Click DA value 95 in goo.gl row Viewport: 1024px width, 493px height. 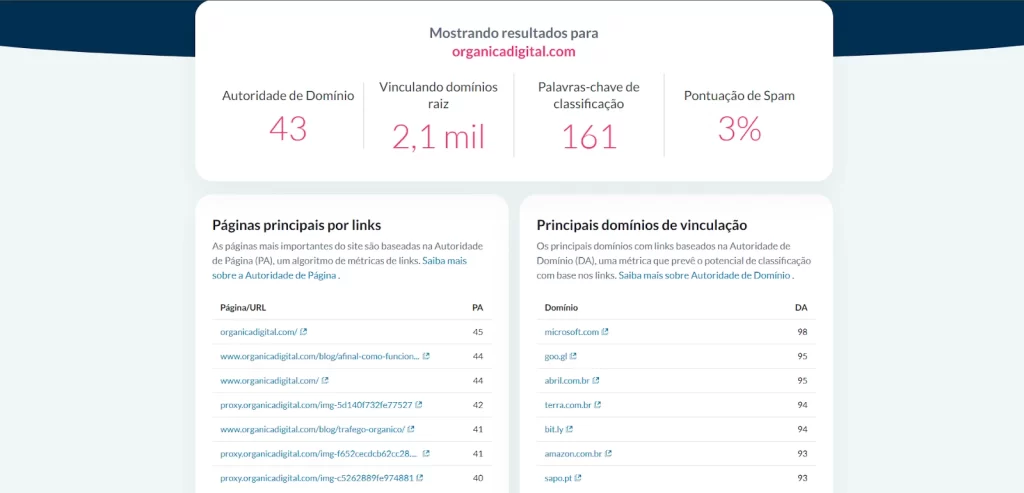tap(802, 356)
